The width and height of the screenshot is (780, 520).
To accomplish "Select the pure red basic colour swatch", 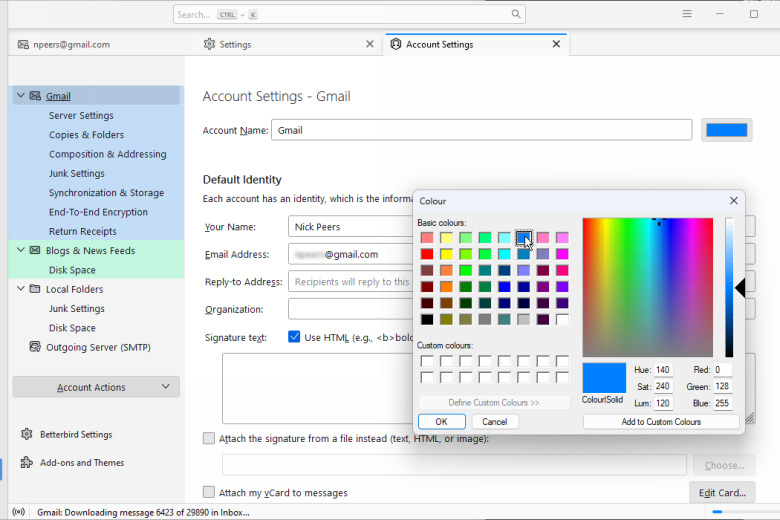I will point(427,254).
